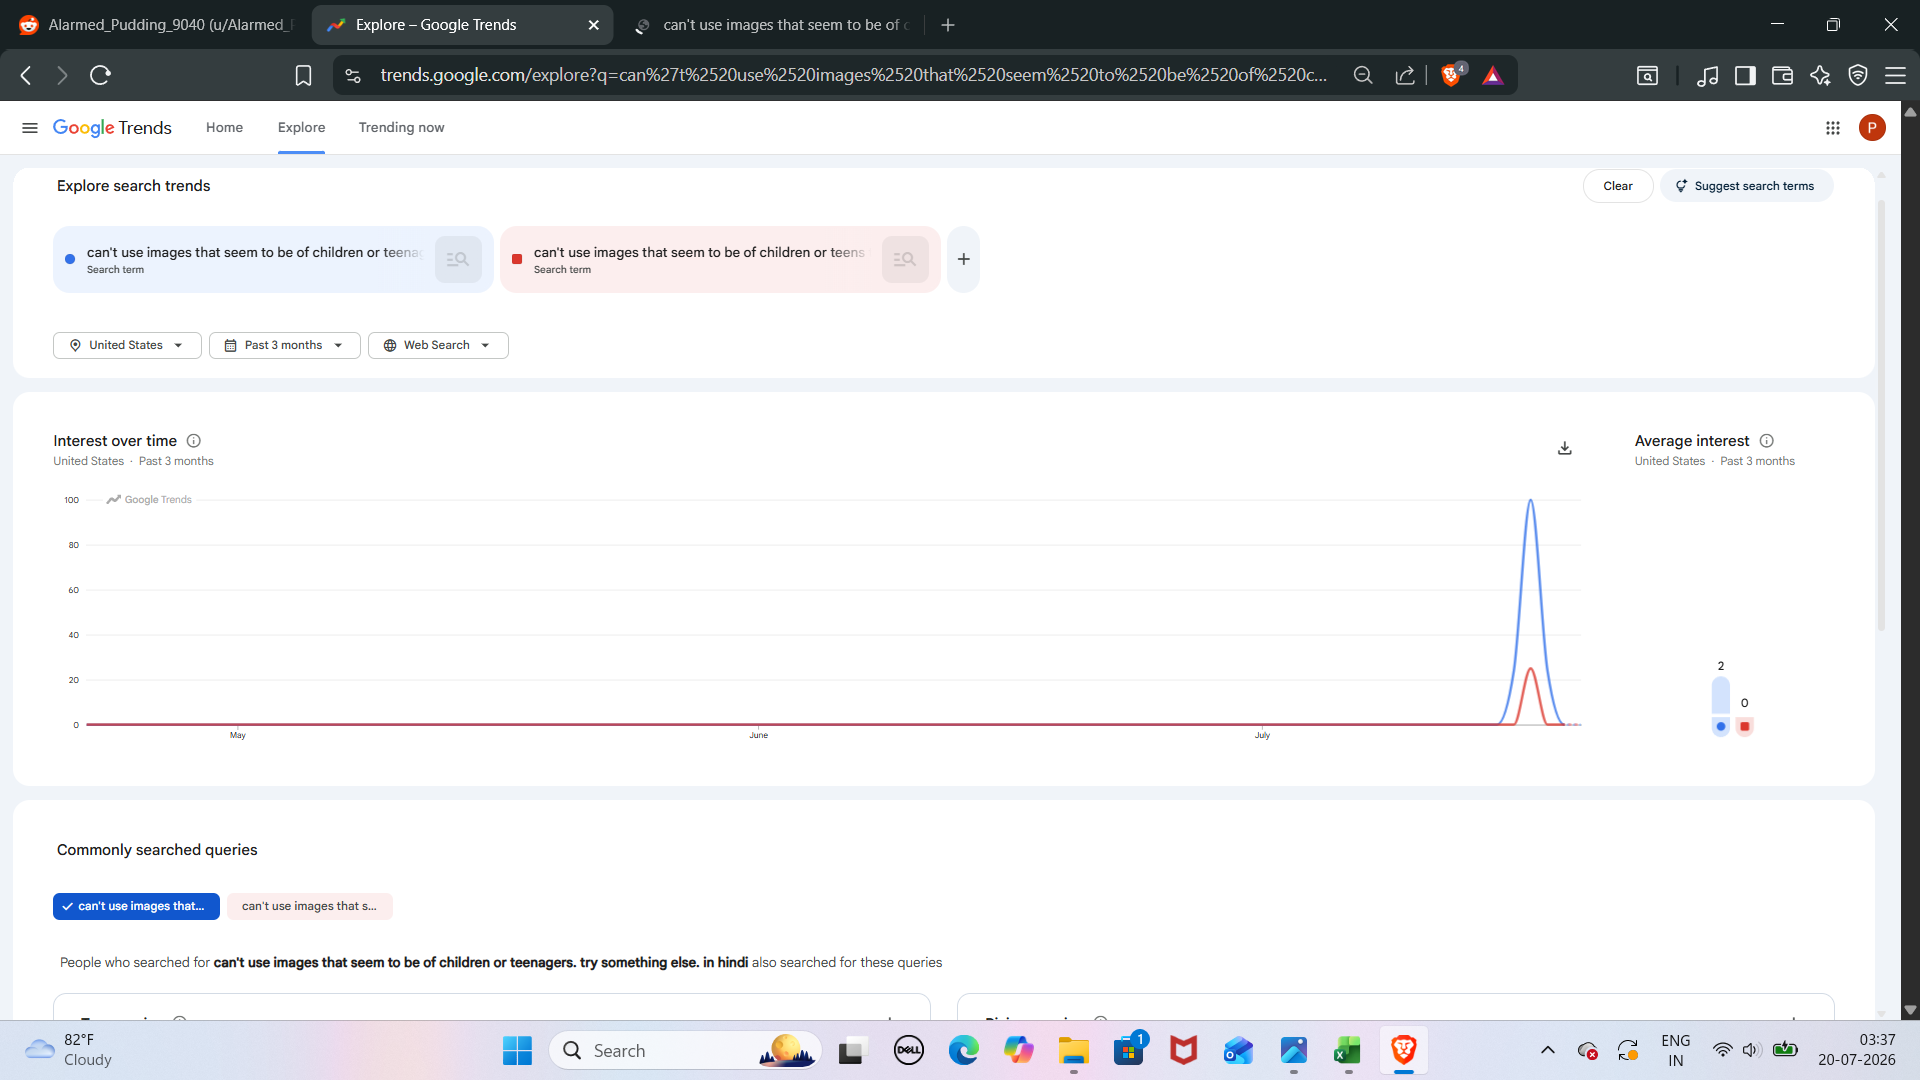Open a new browser tab
The width and height of the screenshot is (1920, 1080).
[948, 25]
